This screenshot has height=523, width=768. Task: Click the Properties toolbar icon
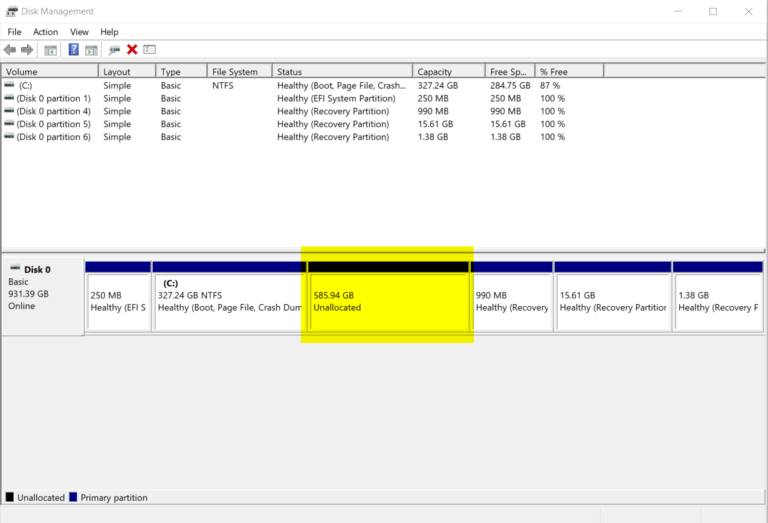tap(150, 50)
